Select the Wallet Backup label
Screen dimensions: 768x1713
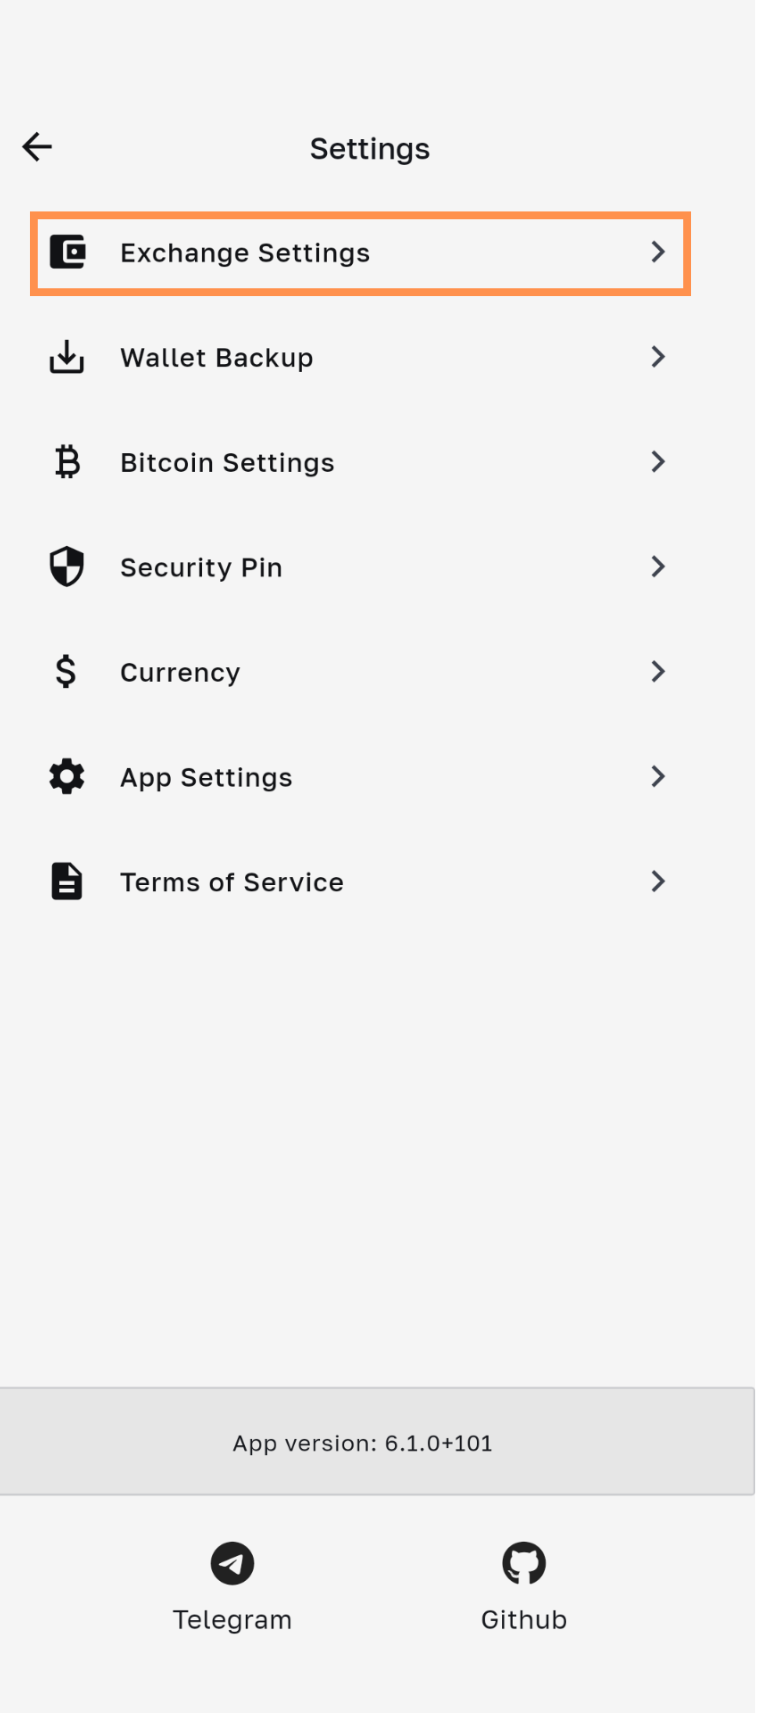click(217, 358)
